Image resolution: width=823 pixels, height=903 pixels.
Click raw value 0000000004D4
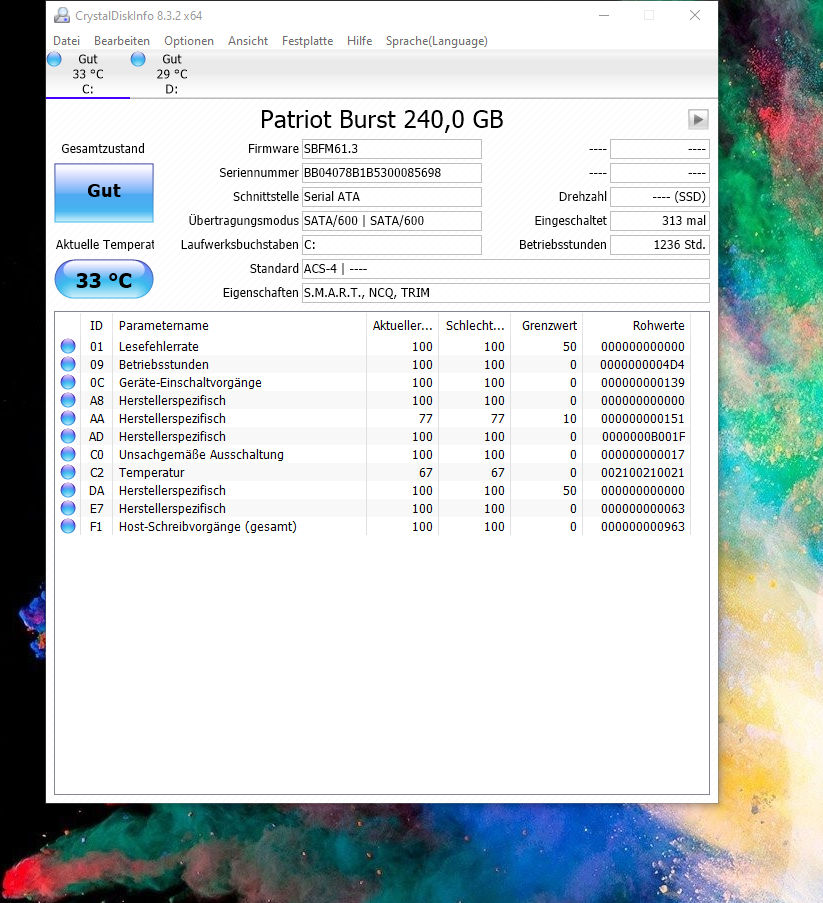(x=642, y=365)
